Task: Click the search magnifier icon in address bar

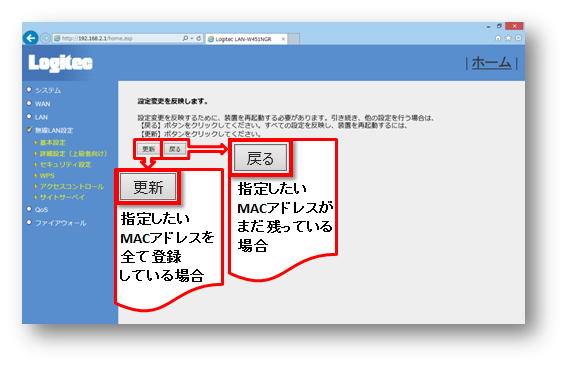Action: tap(186, 38)
